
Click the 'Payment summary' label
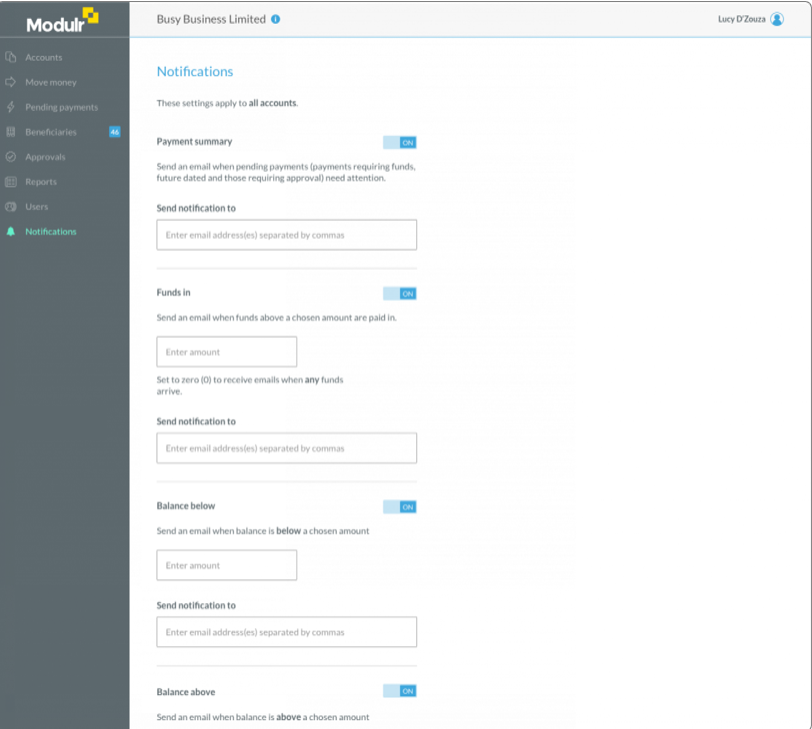(x=194, y=141)
